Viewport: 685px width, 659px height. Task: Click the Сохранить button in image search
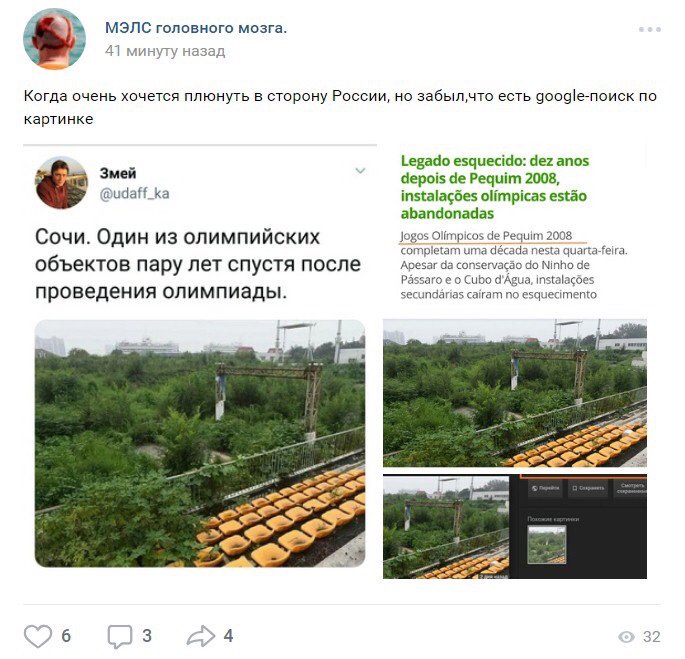(588, 488)
